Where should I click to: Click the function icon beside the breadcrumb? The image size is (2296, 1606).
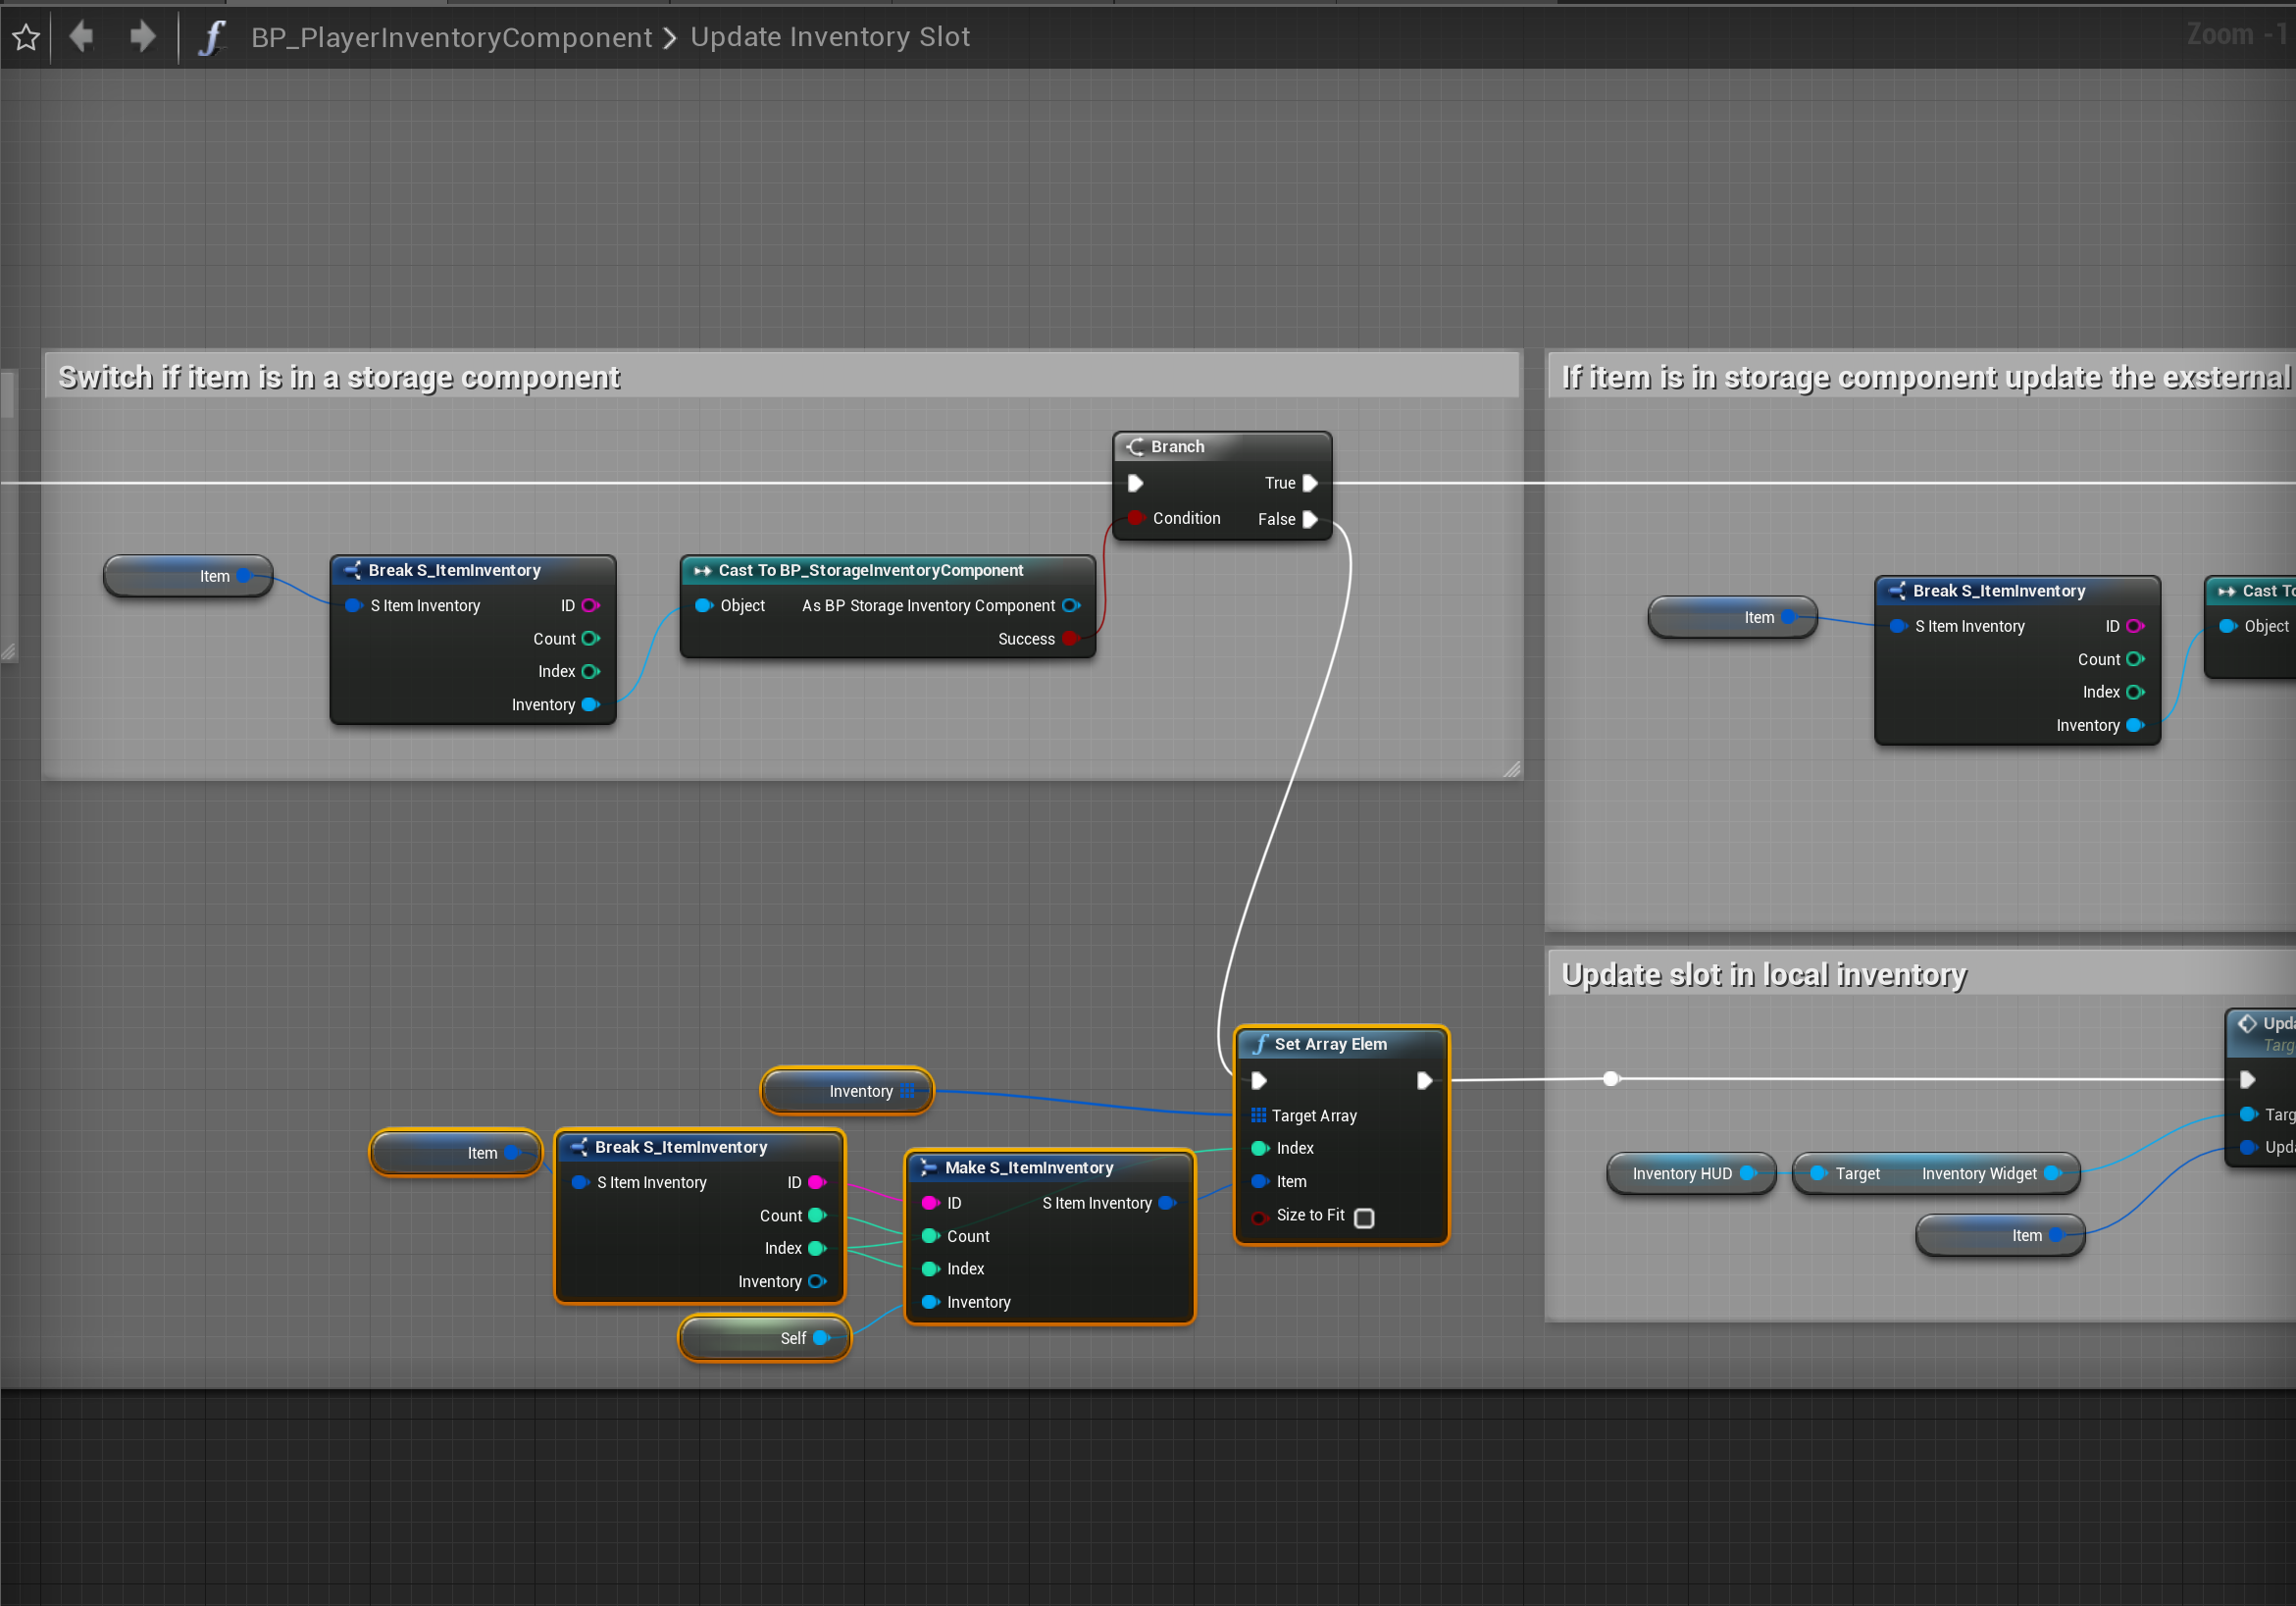(211, 38)
